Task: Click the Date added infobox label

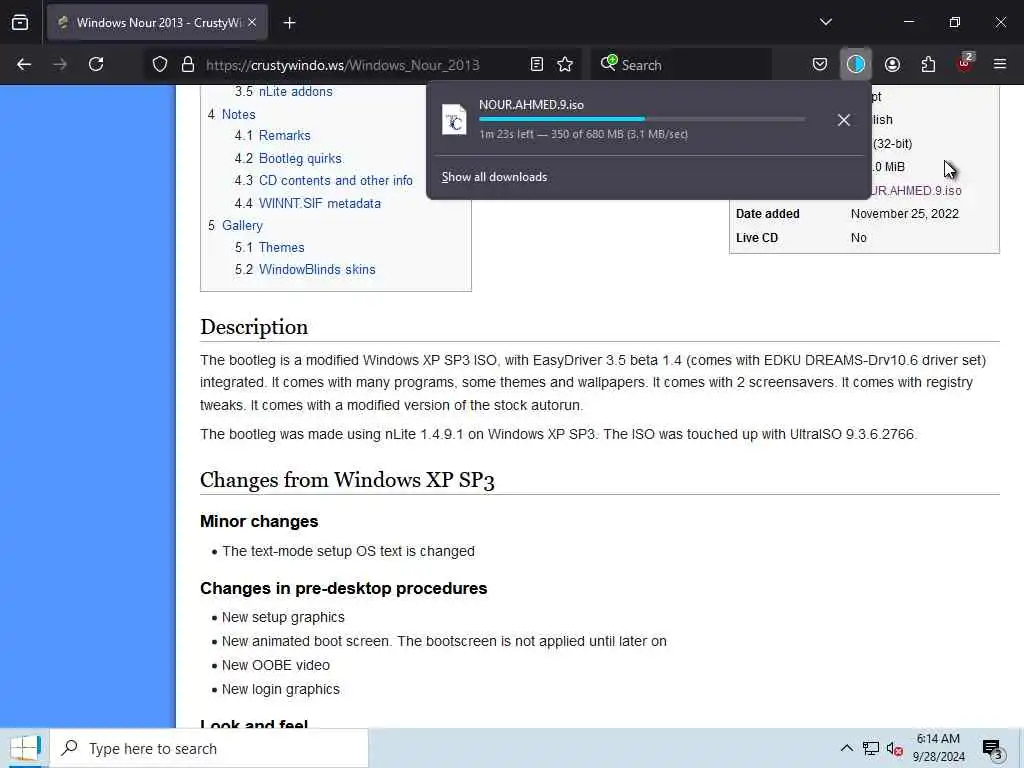Action: click(767, 214)
